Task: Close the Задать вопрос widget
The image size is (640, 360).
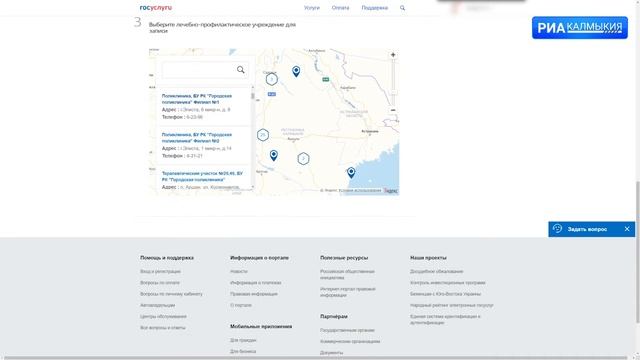Action: (x=627, y=229)
